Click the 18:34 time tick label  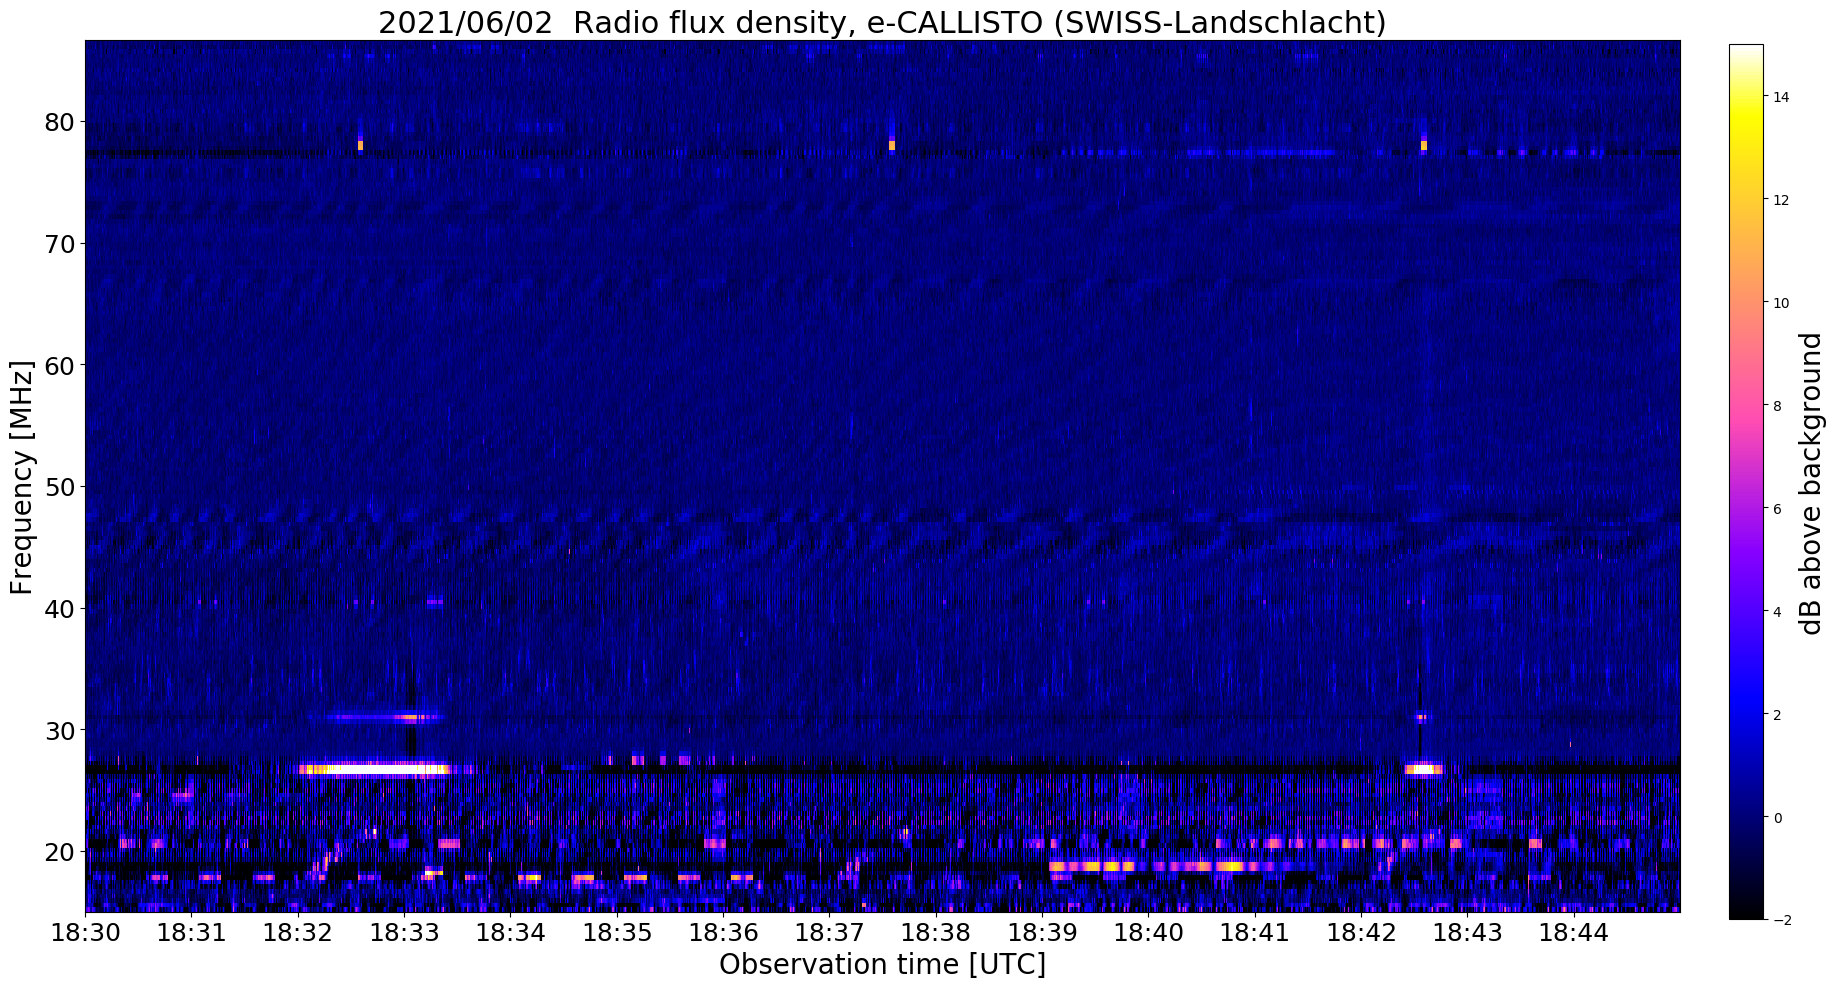[x=510, y=933]
